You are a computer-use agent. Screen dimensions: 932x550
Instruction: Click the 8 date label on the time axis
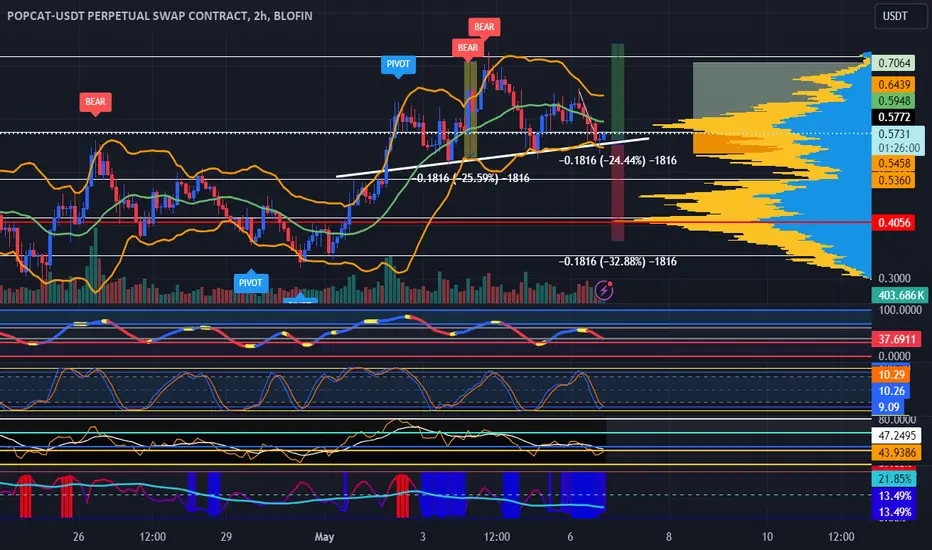669,537
